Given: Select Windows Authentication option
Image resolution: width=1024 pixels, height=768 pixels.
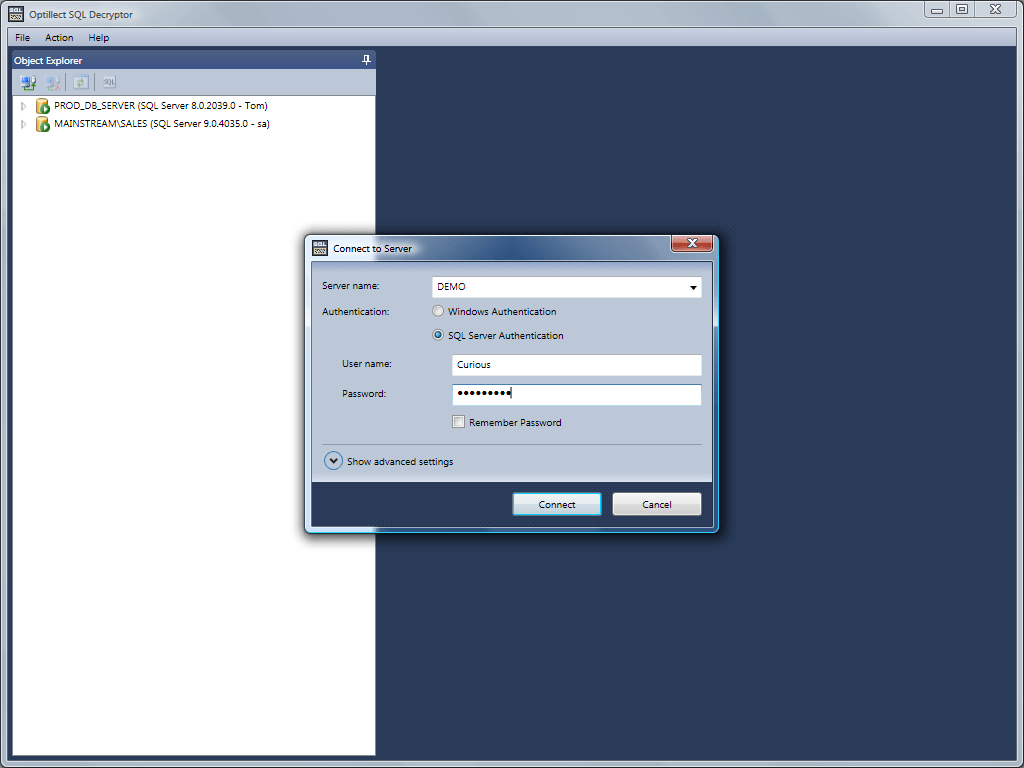Looking at the screenshot, I should pos(438,312).
